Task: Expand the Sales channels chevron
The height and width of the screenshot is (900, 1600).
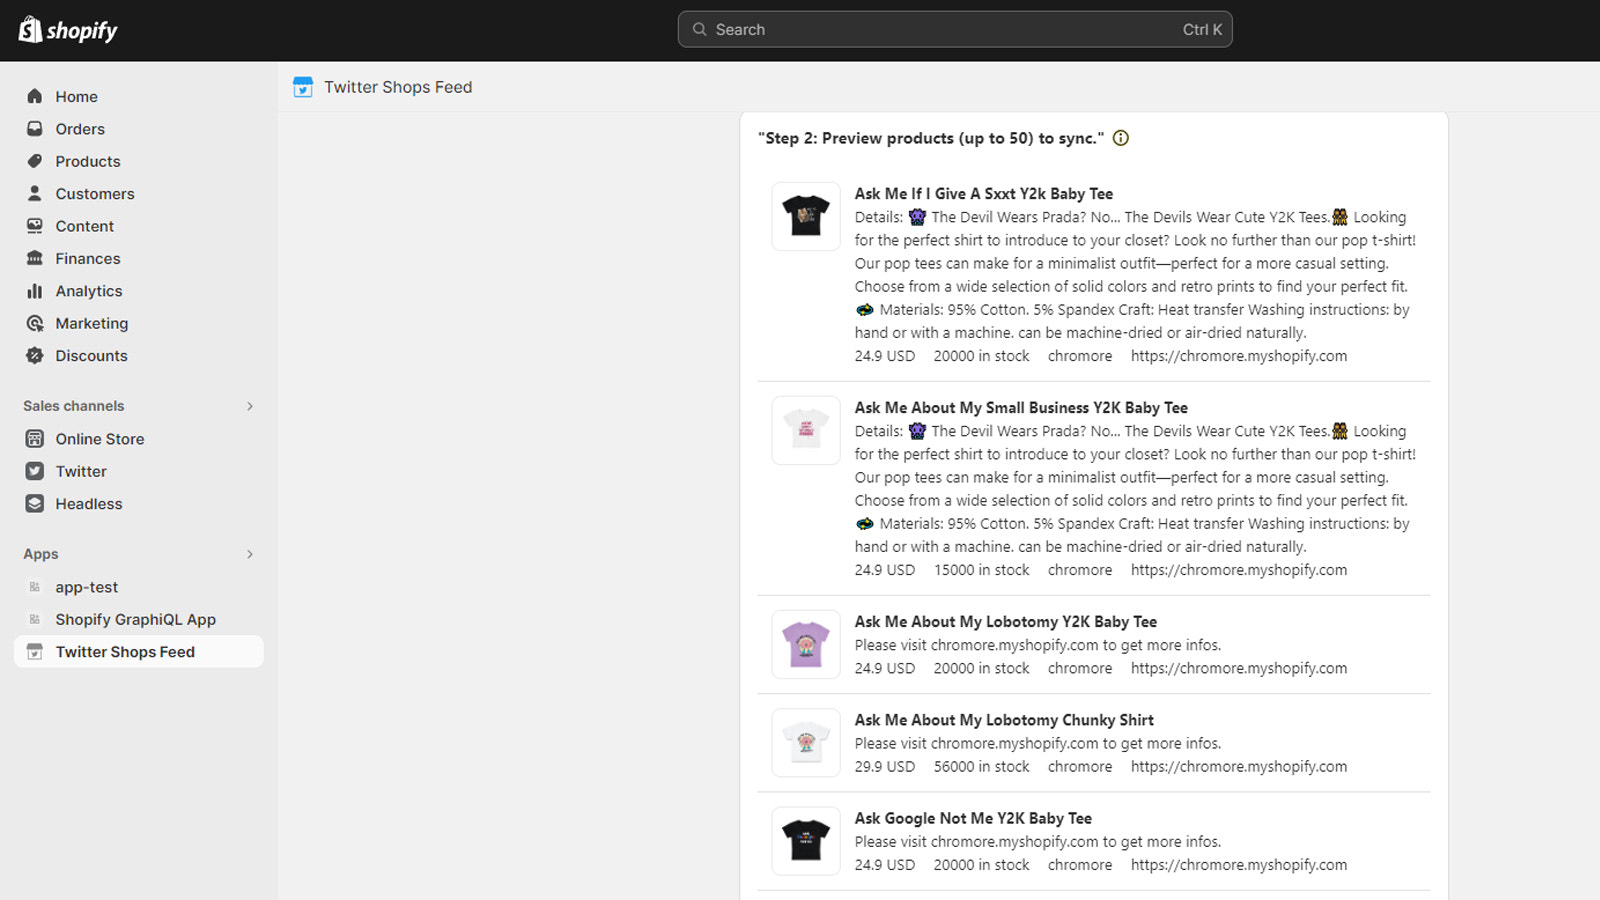Action: tap(250, 406)
